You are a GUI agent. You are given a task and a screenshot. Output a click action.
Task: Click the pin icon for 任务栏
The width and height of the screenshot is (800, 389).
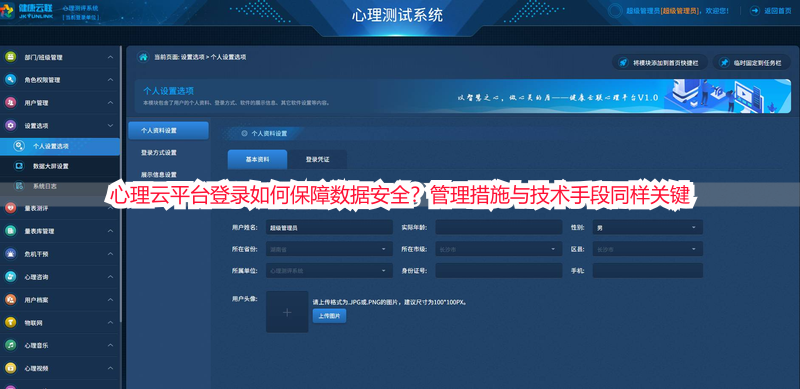pos(724,63)
